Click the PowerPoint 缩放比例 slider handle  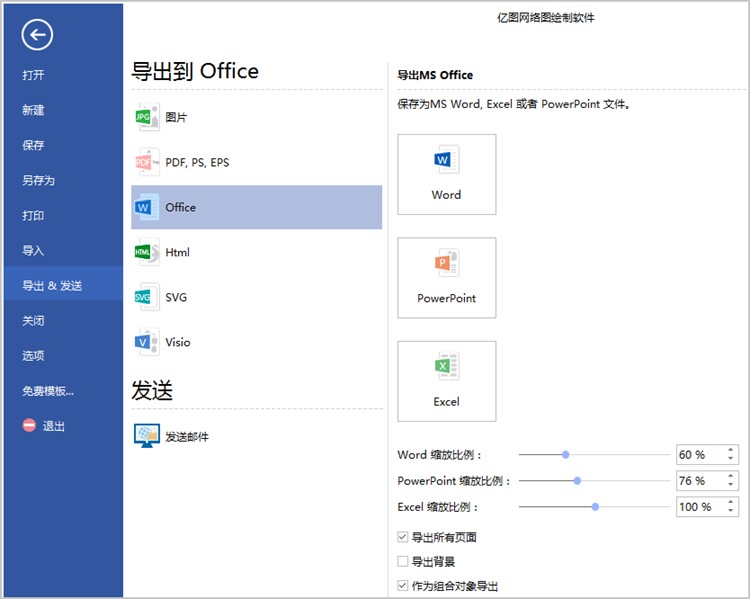[577, 480]
